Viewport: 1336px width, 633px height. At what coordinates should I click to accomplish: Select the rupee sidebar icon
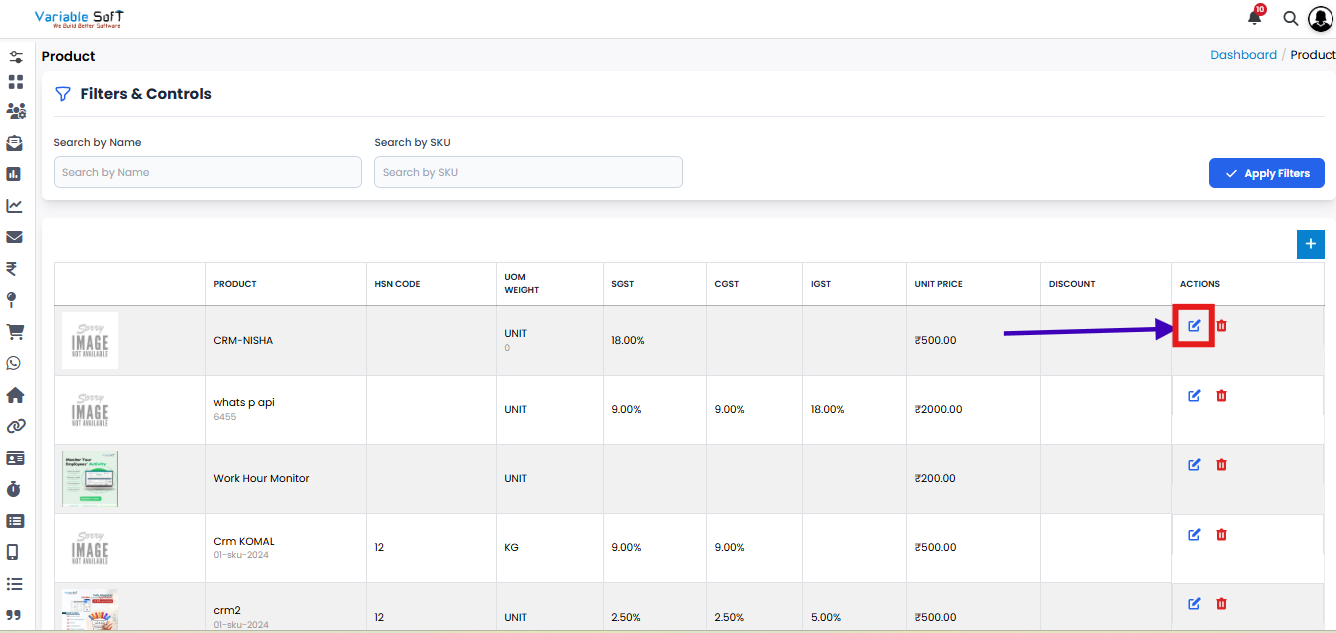coord(12,268)
